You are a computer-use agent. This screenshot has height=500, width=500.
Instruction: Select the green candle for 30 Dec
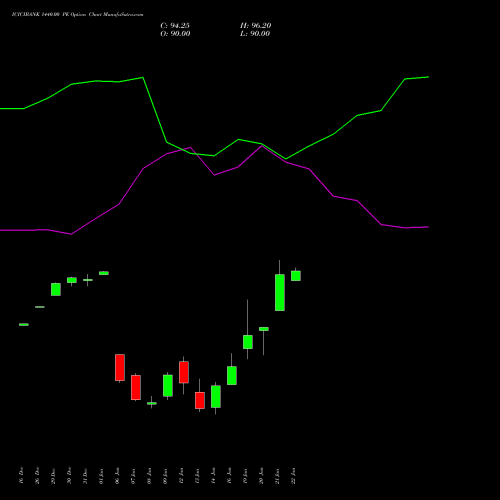point(72,280)
